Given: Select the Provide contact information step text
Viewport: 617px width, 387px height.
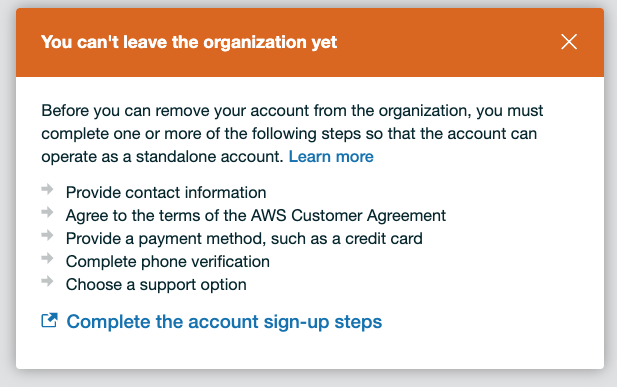Looking at the screenshot, I should click(166, 193).
